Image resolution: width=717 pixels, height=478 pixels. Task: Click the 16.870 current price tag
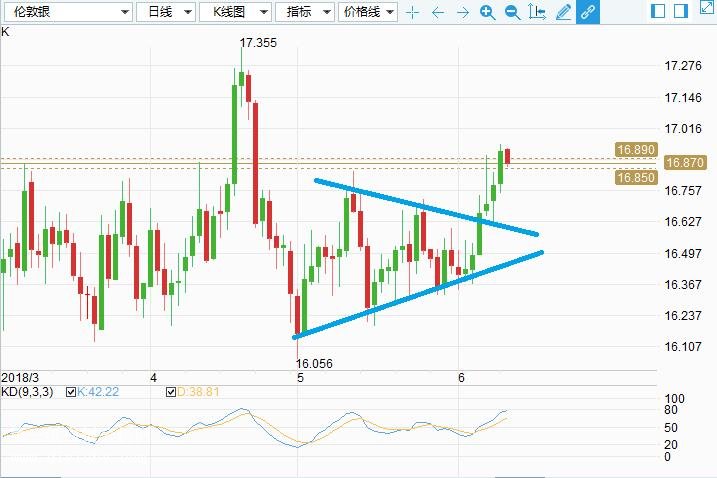685,162
